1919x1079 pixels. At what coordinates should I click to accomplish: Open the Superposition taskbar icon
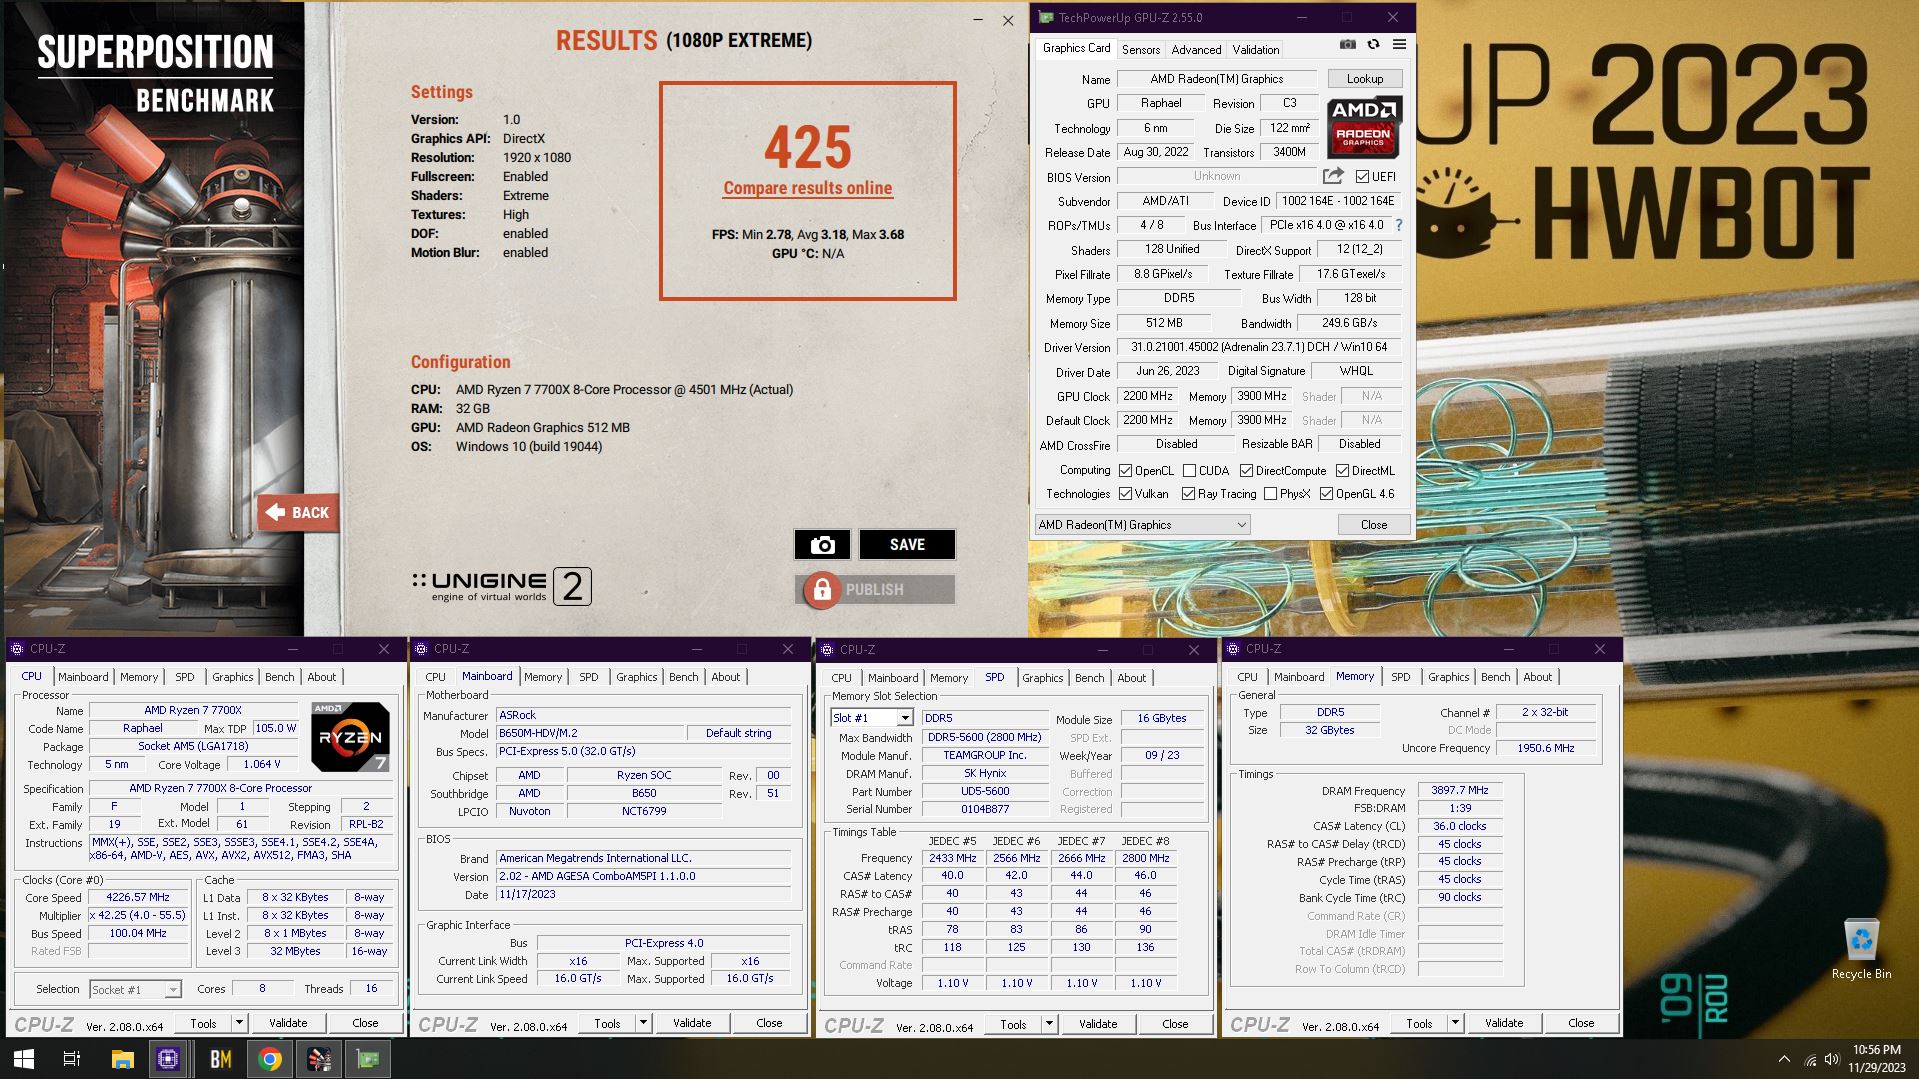pyautogui.click(x=319, y=1059)
